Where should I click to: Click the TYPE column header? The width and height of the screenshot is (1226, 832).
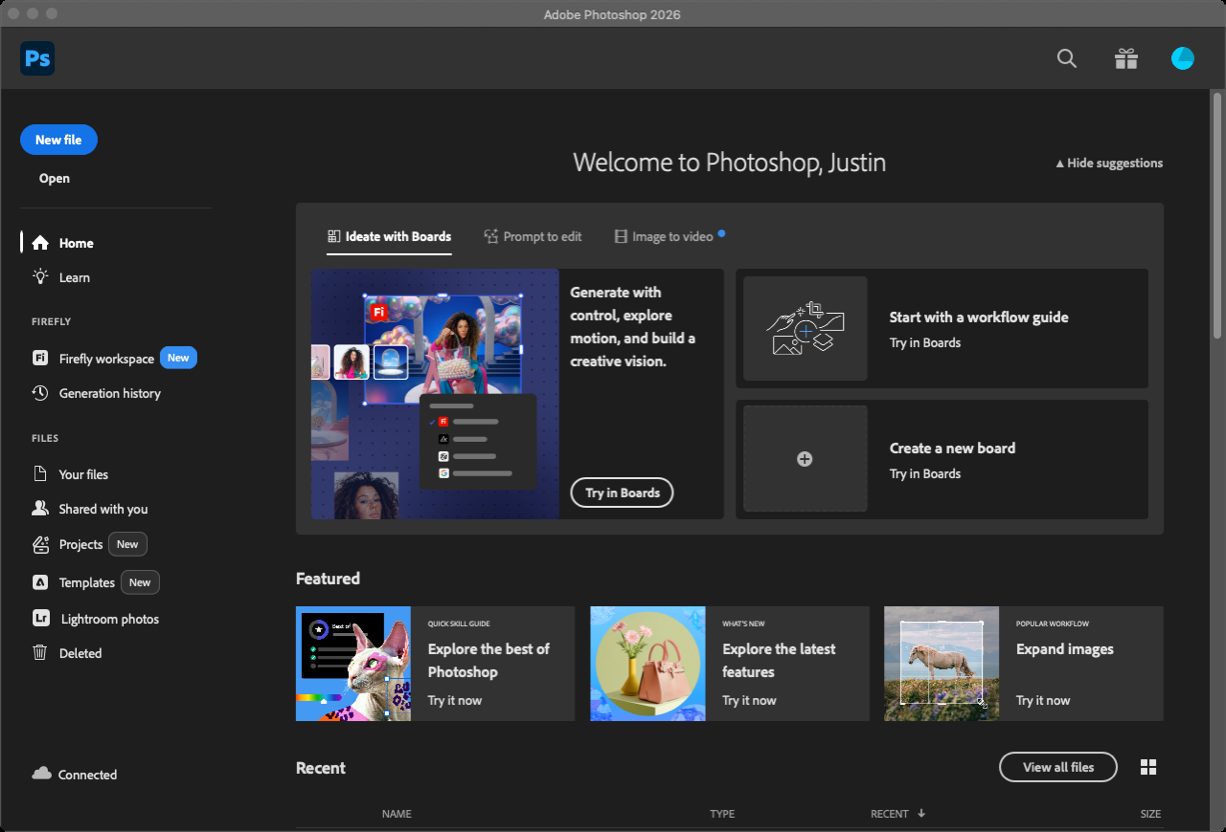(722, 814)
